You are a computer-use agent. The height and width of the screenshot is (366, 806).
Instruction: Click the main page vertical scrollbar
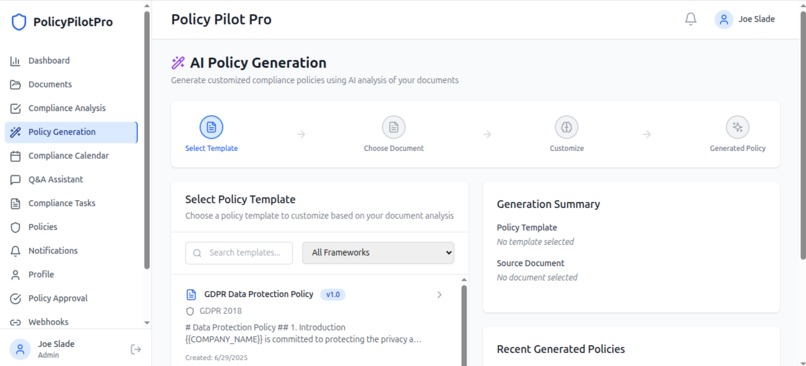803,134
